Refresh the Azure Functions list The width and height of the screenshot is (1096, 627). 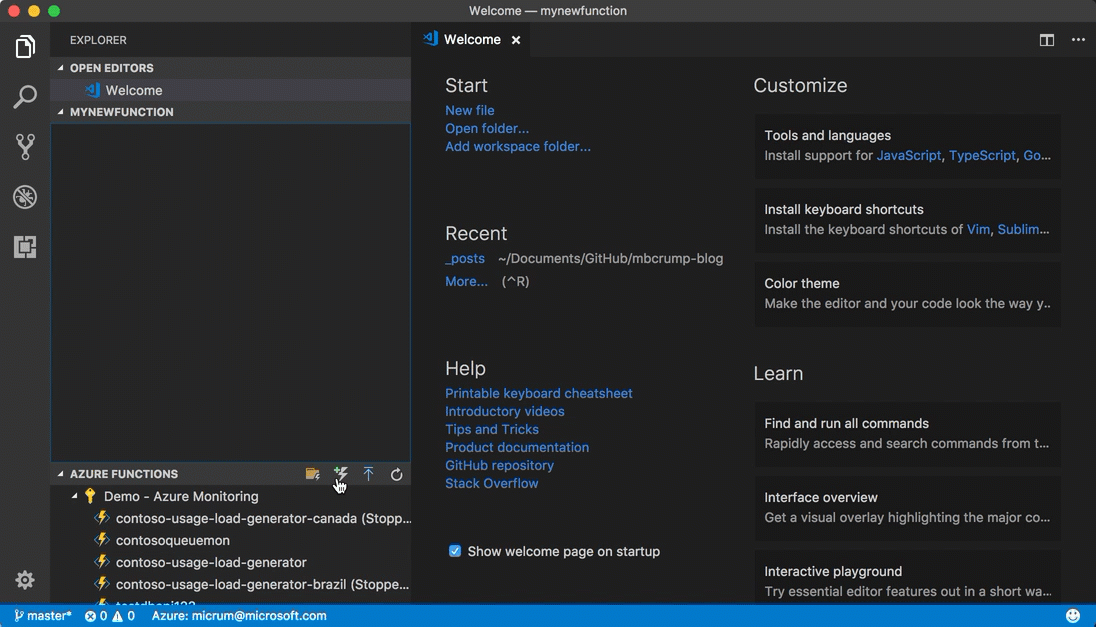pyautogui.click(x=397, y=474)
